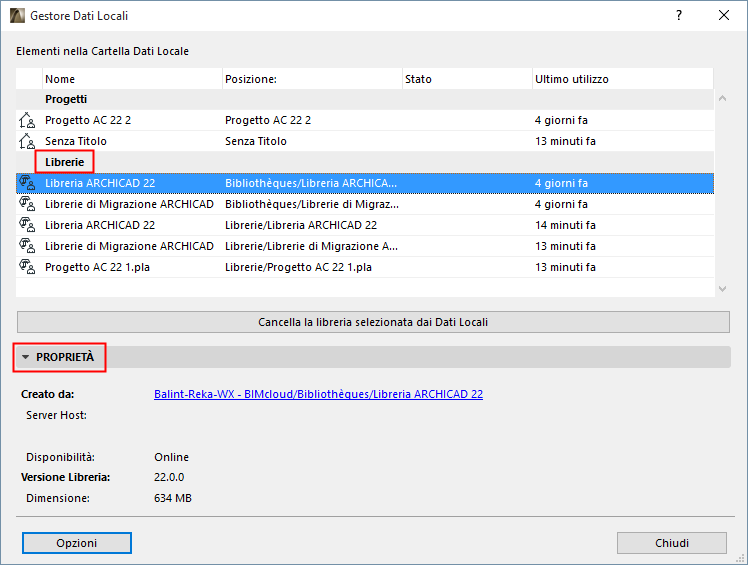This screenshot has width=748, height=565.
Task: Select the Progetto AC 22 2 project name
Action: (88, 120)
